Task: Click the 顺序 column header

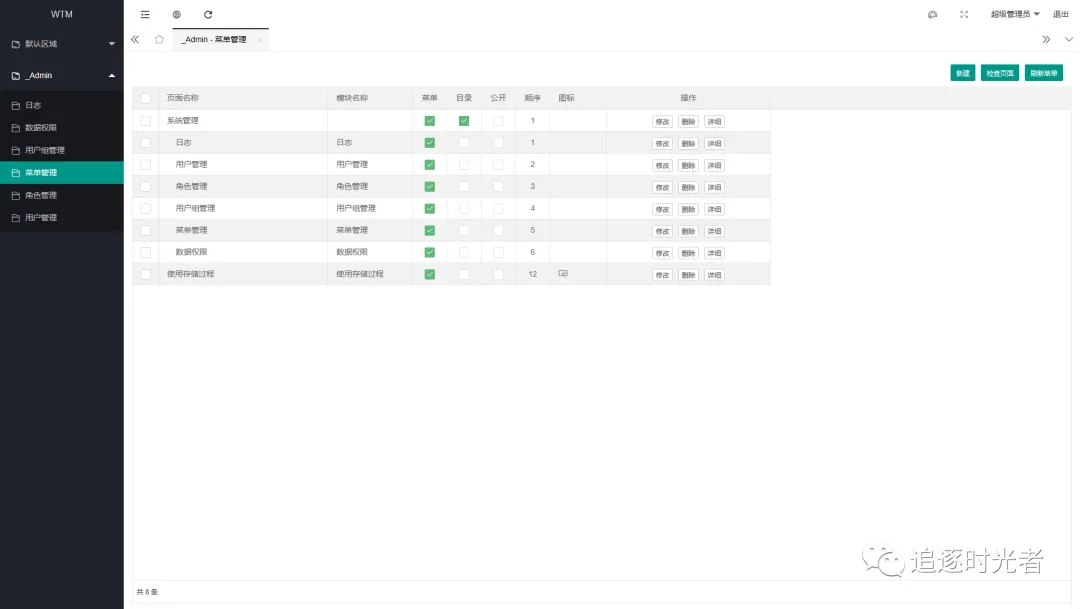Action: click(532, 98)
